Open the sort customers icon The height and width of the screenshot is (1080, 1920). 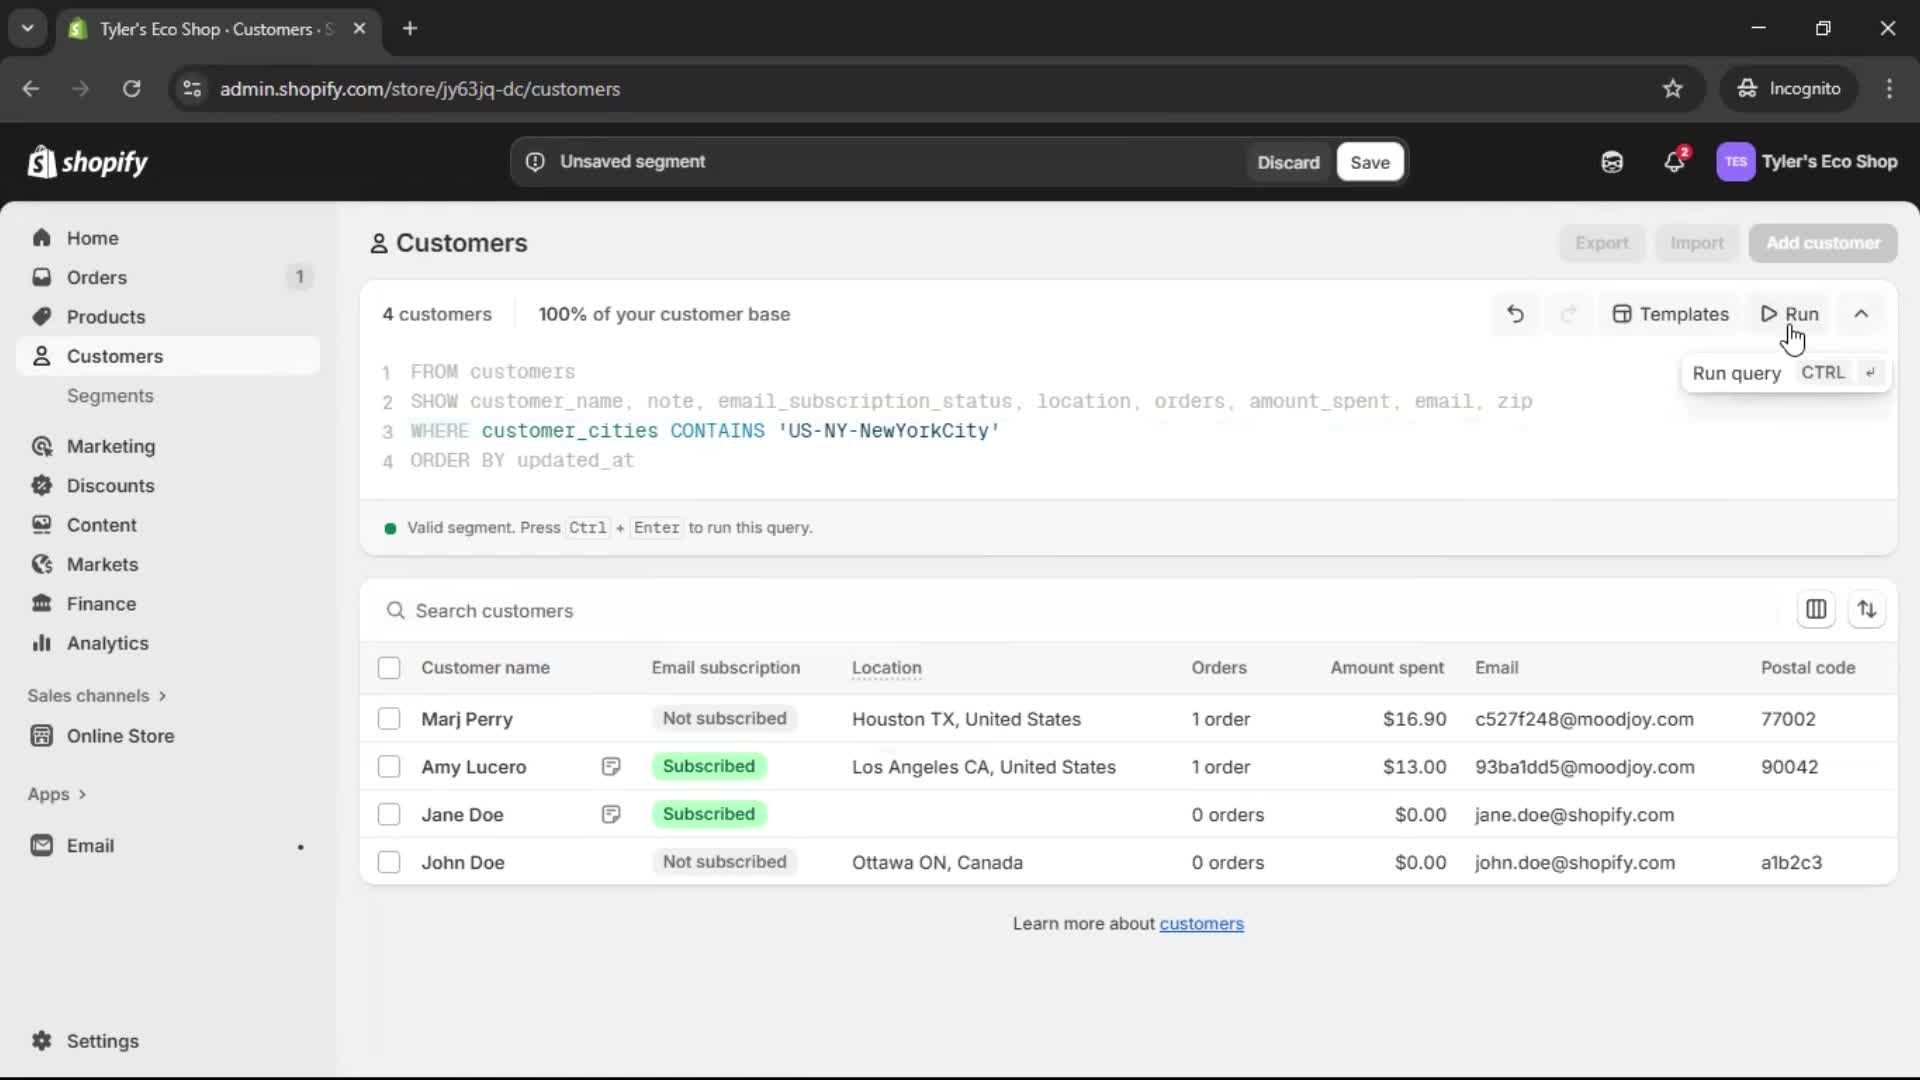click(1866, 609)
